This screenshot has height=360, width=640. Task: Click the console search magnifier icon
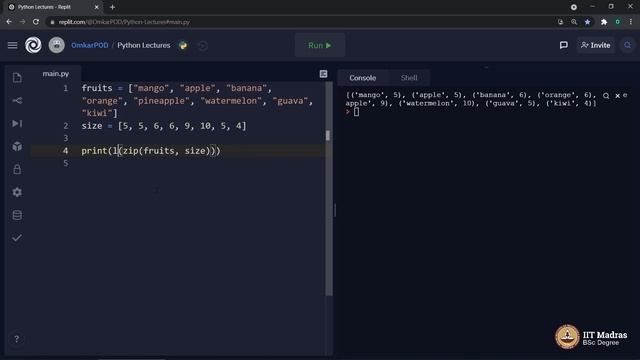pyautogui.click(x=606, y=96)
